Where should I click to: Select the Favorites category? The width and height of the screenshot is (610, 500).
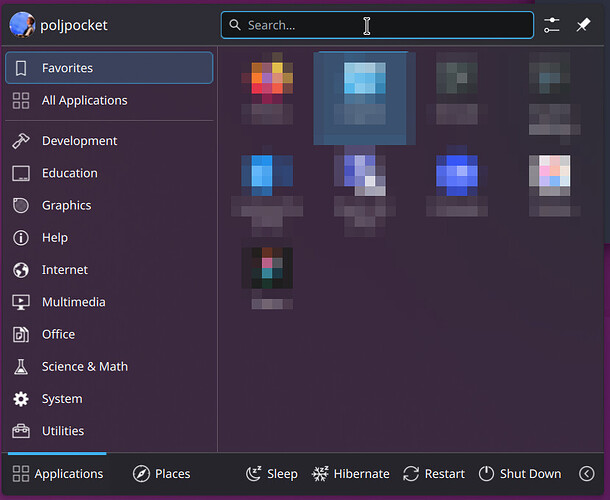(109, 68)
